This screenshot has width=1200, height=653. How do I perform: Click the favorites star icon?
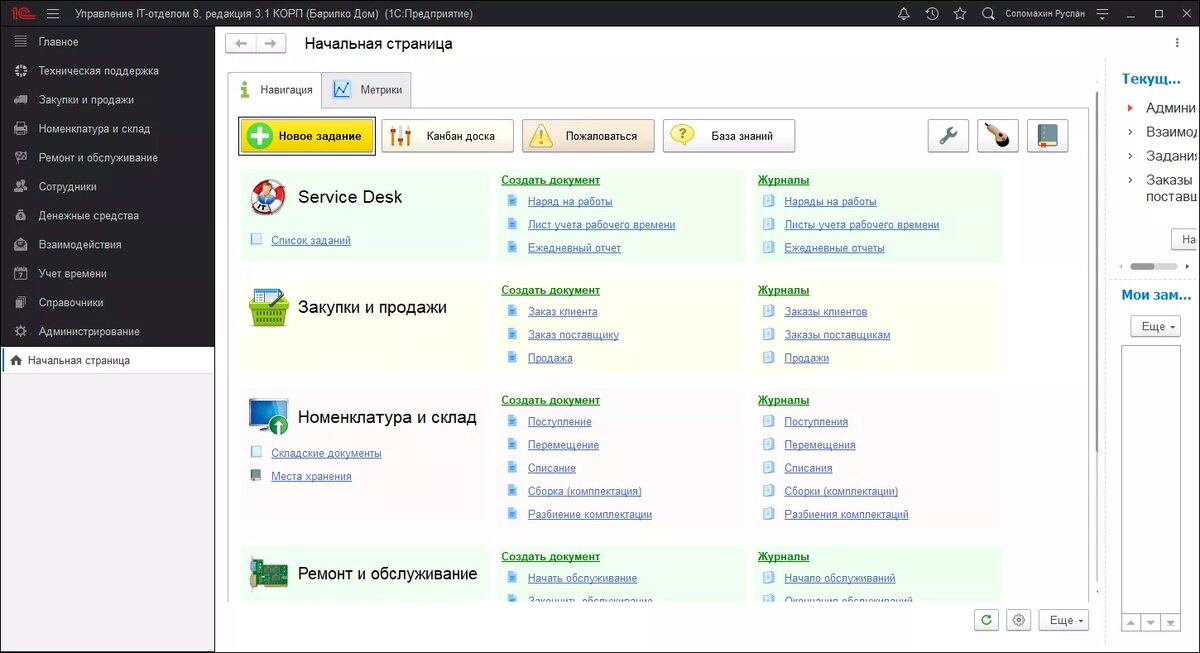pyautogui.click(x=958, y=13)
